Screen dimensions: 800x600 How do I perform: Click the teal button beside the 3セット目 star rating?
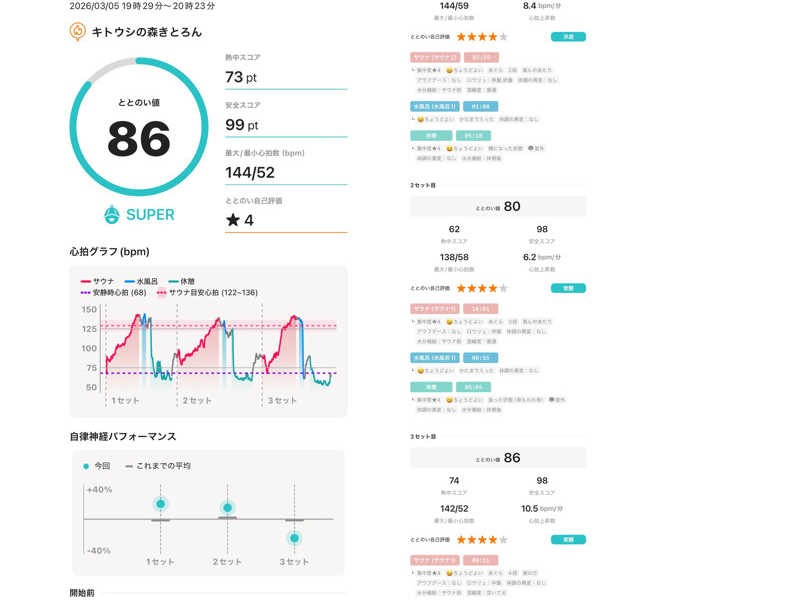tap(568, 540)
